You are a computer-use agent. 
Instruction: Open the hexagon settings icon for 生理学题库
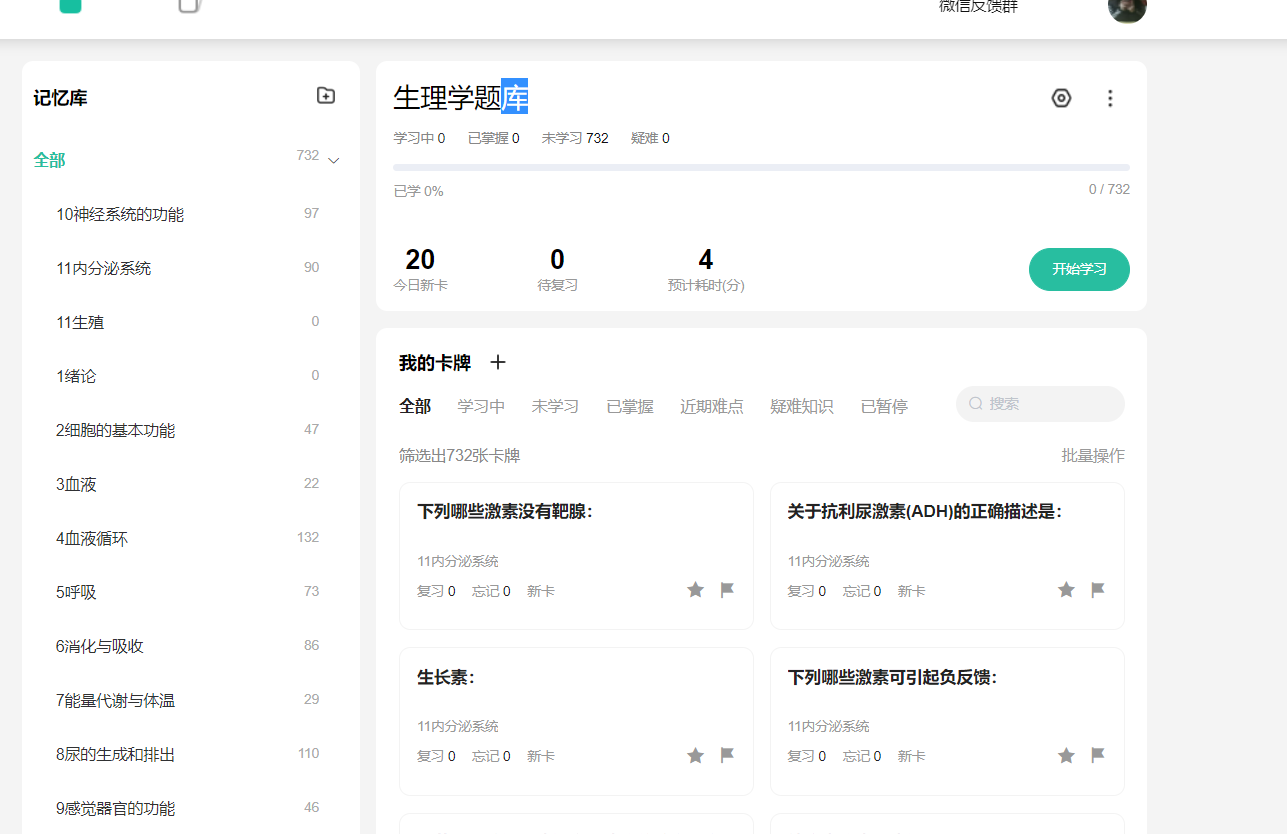tap(1061, 98)
